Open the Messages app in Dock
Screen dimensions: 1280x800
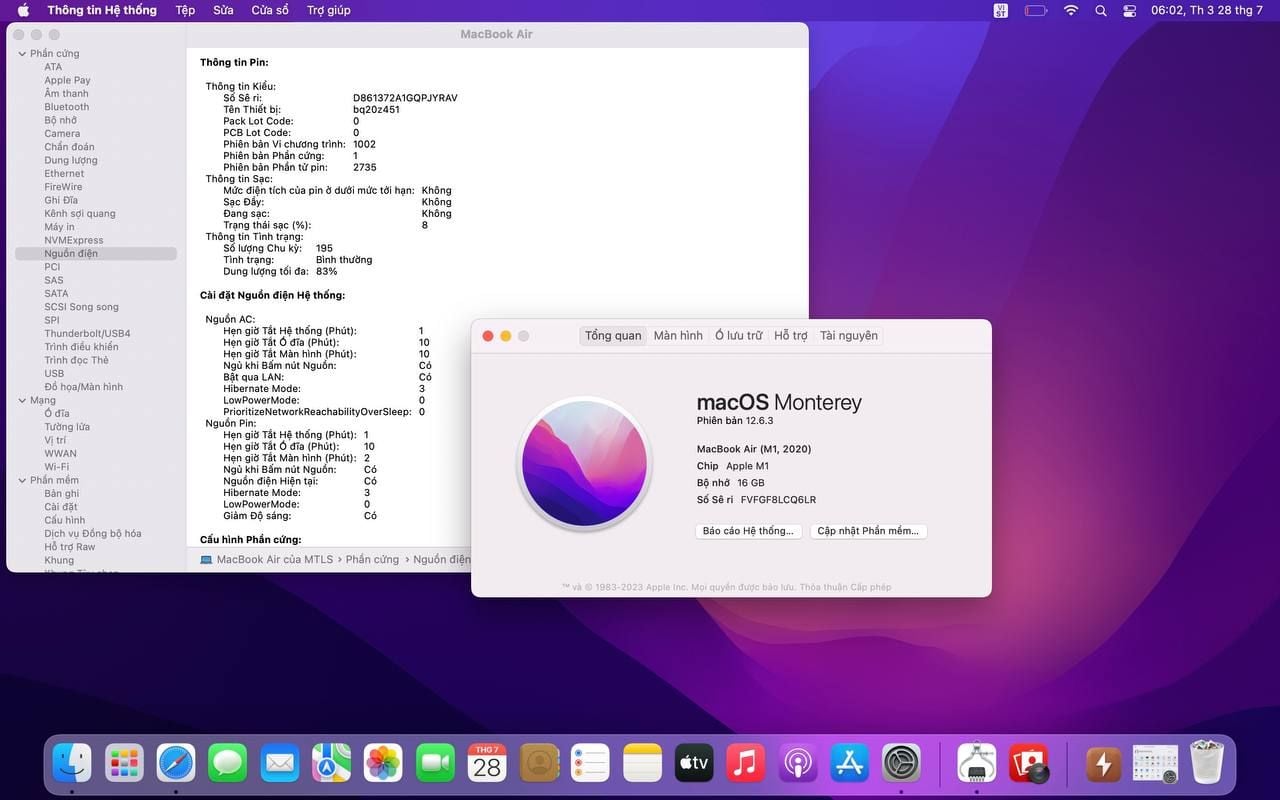click(x=228, y=764)
